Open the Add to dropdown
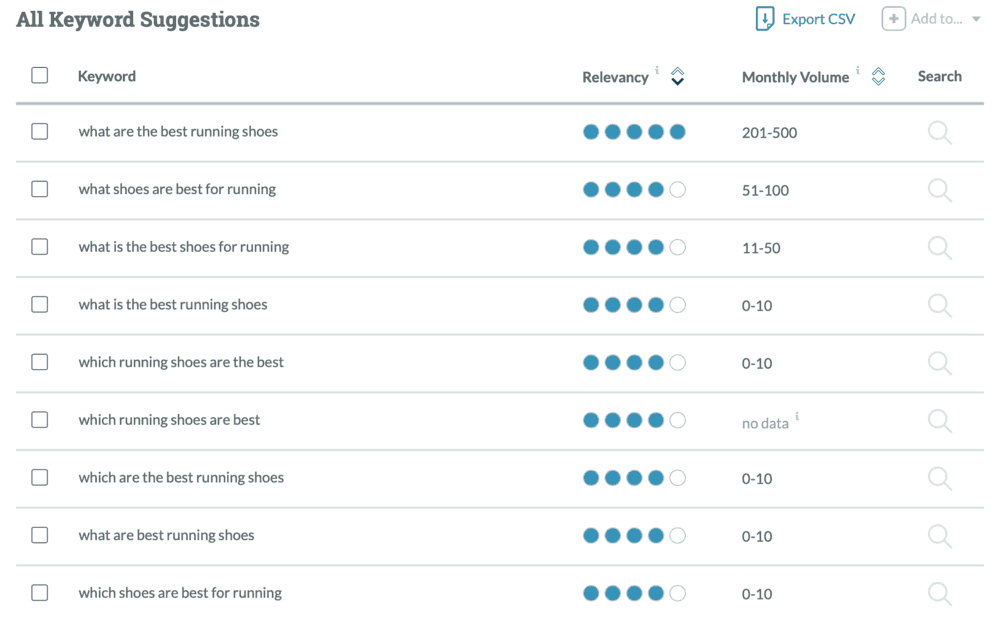 click(x=932, y=18)
